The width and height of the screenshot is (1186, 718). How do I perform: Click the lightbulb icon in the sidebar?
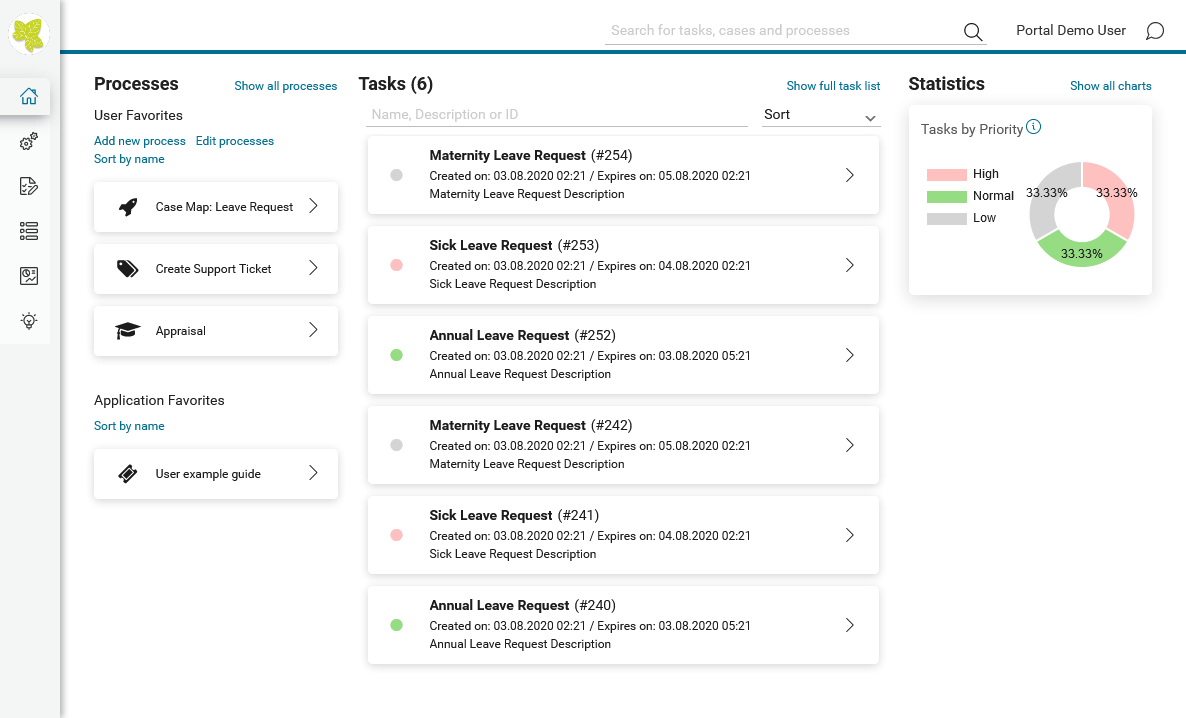pyautogui.click(x=29, y=321)
